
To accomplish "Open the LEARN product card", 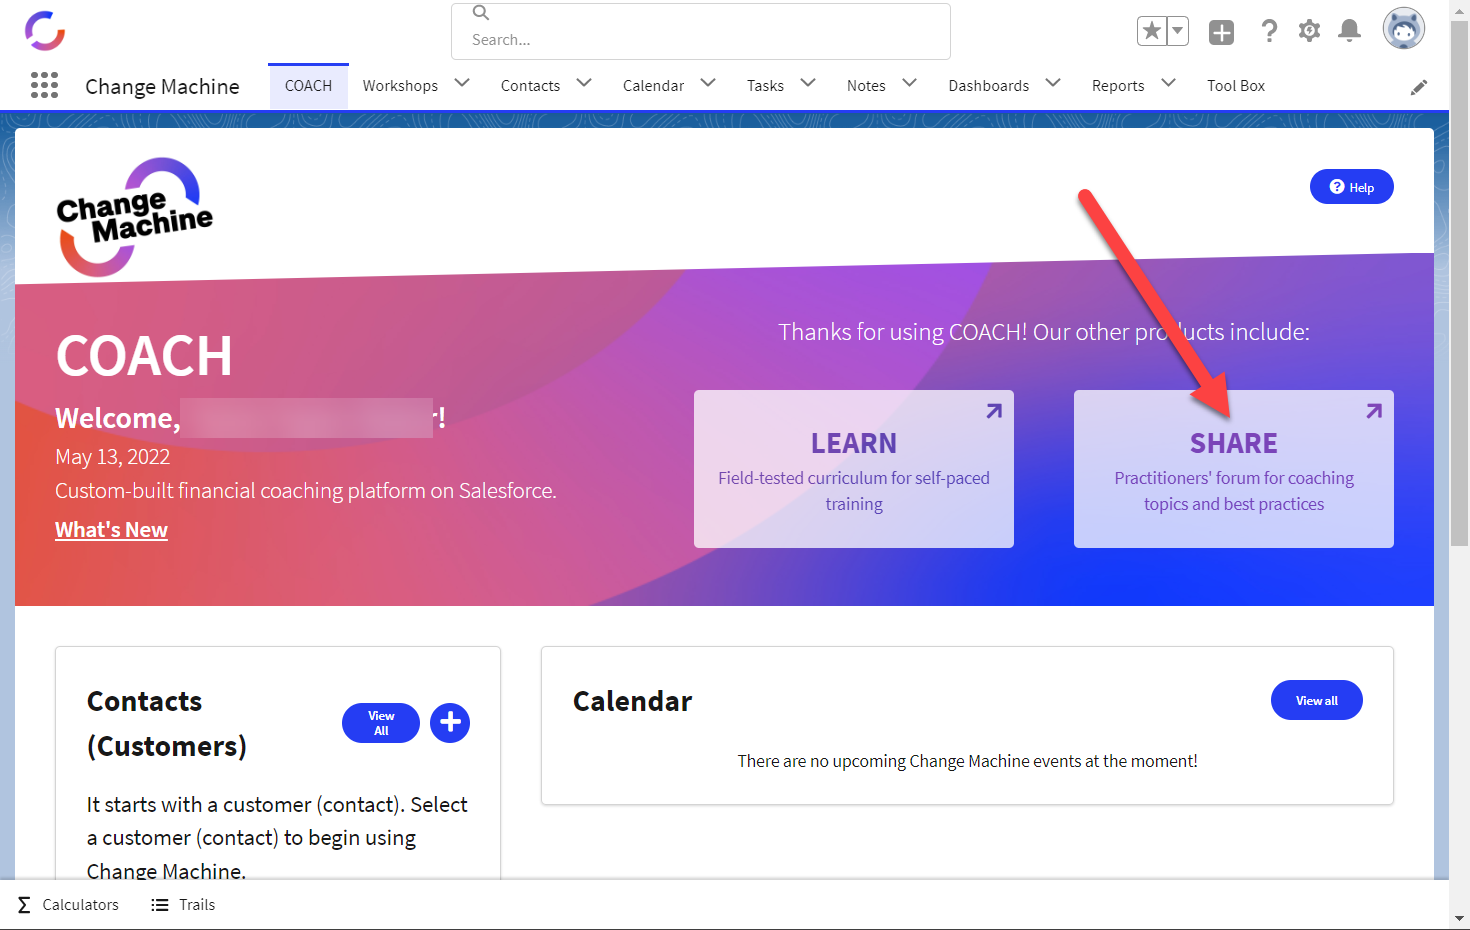I will (854, 469).
